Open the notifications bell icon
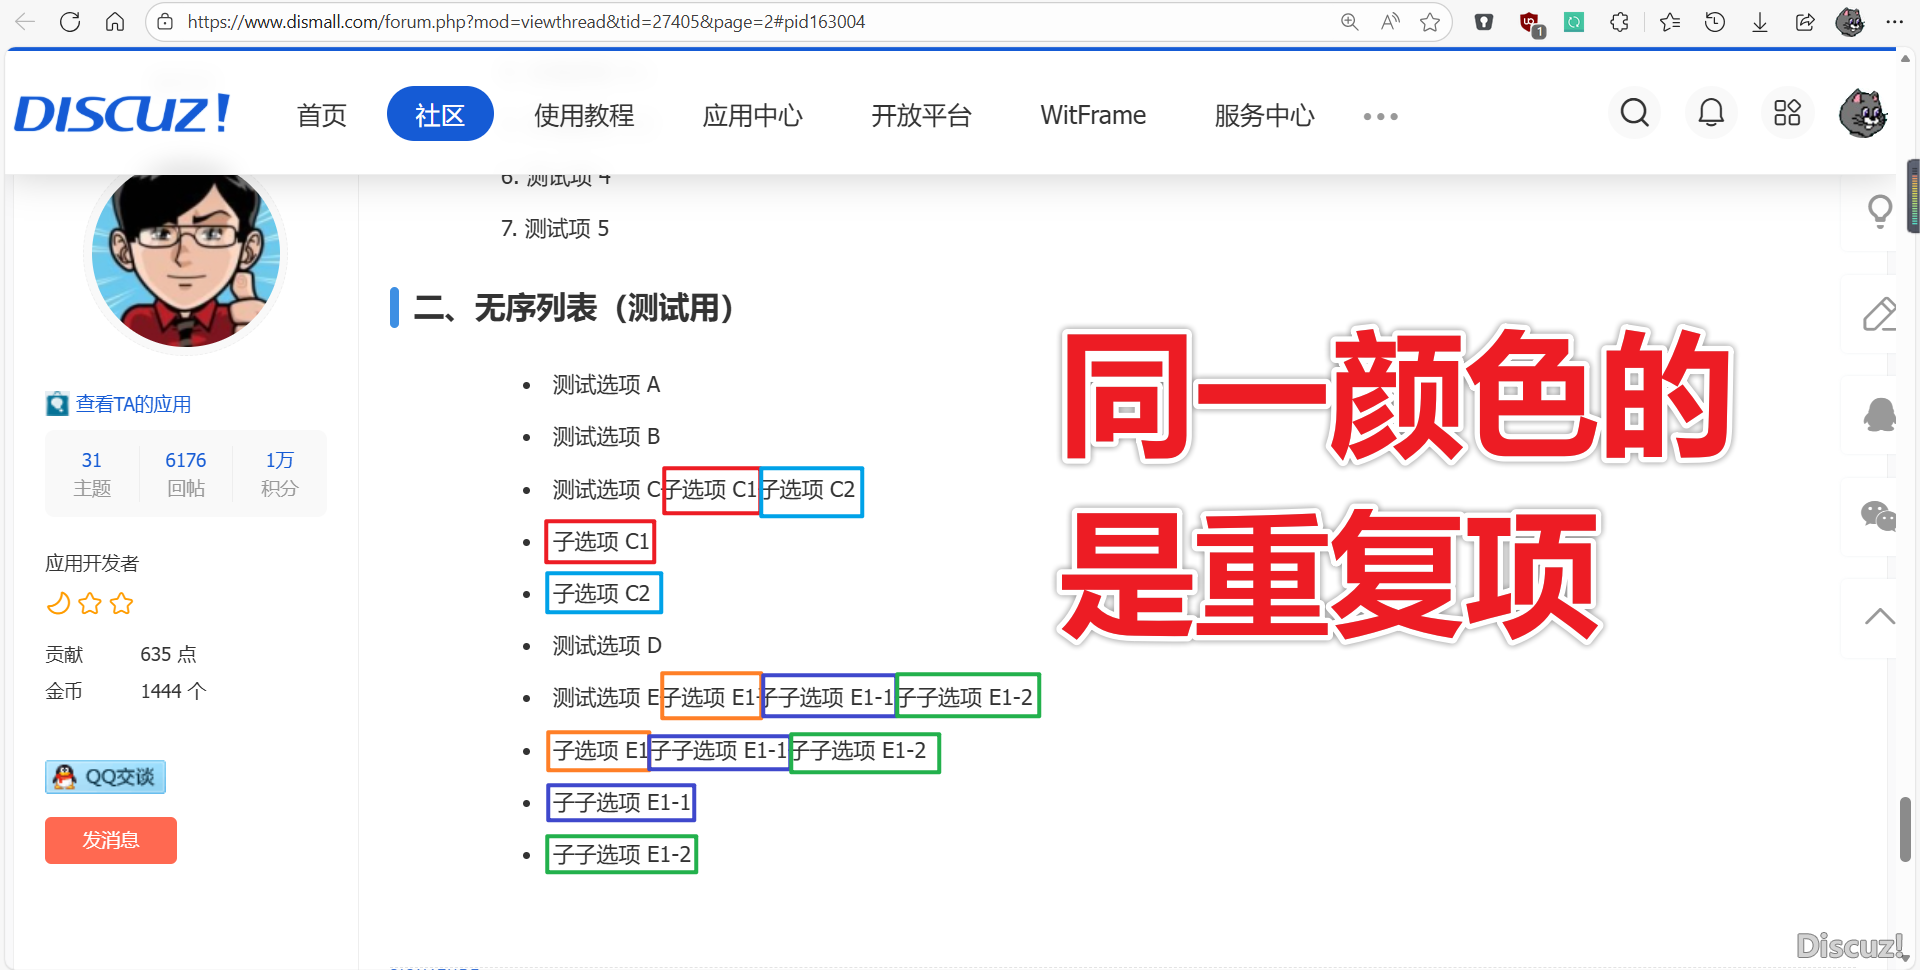The image size is (1920, 970). point(1711,113)
